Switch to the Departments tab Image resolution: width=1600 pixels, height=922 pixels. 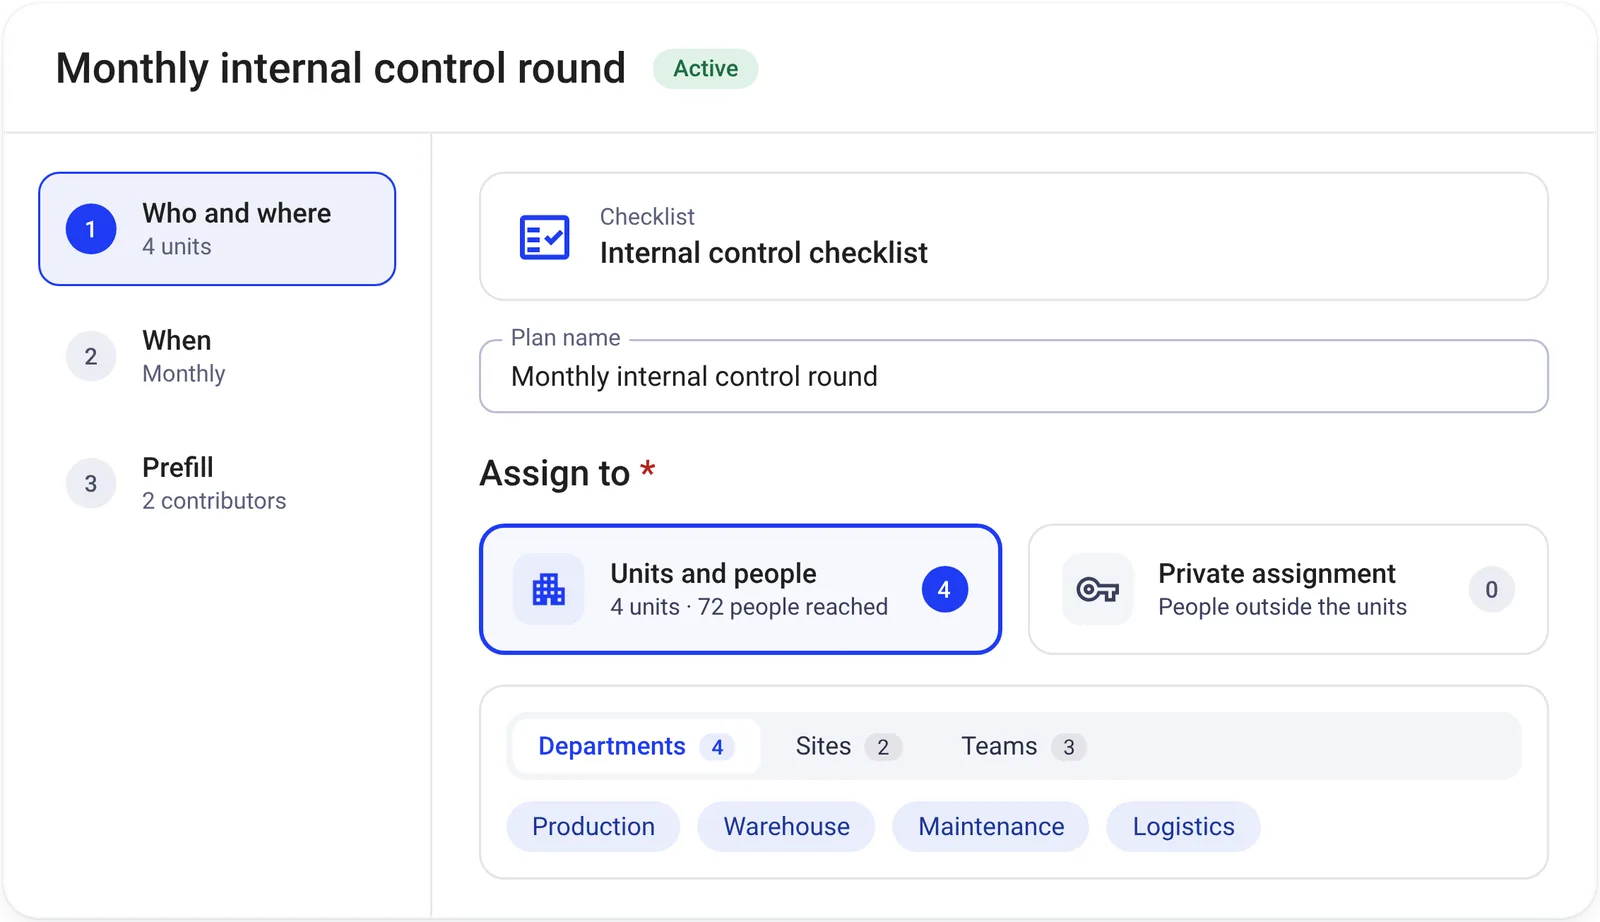coord(635,746)
